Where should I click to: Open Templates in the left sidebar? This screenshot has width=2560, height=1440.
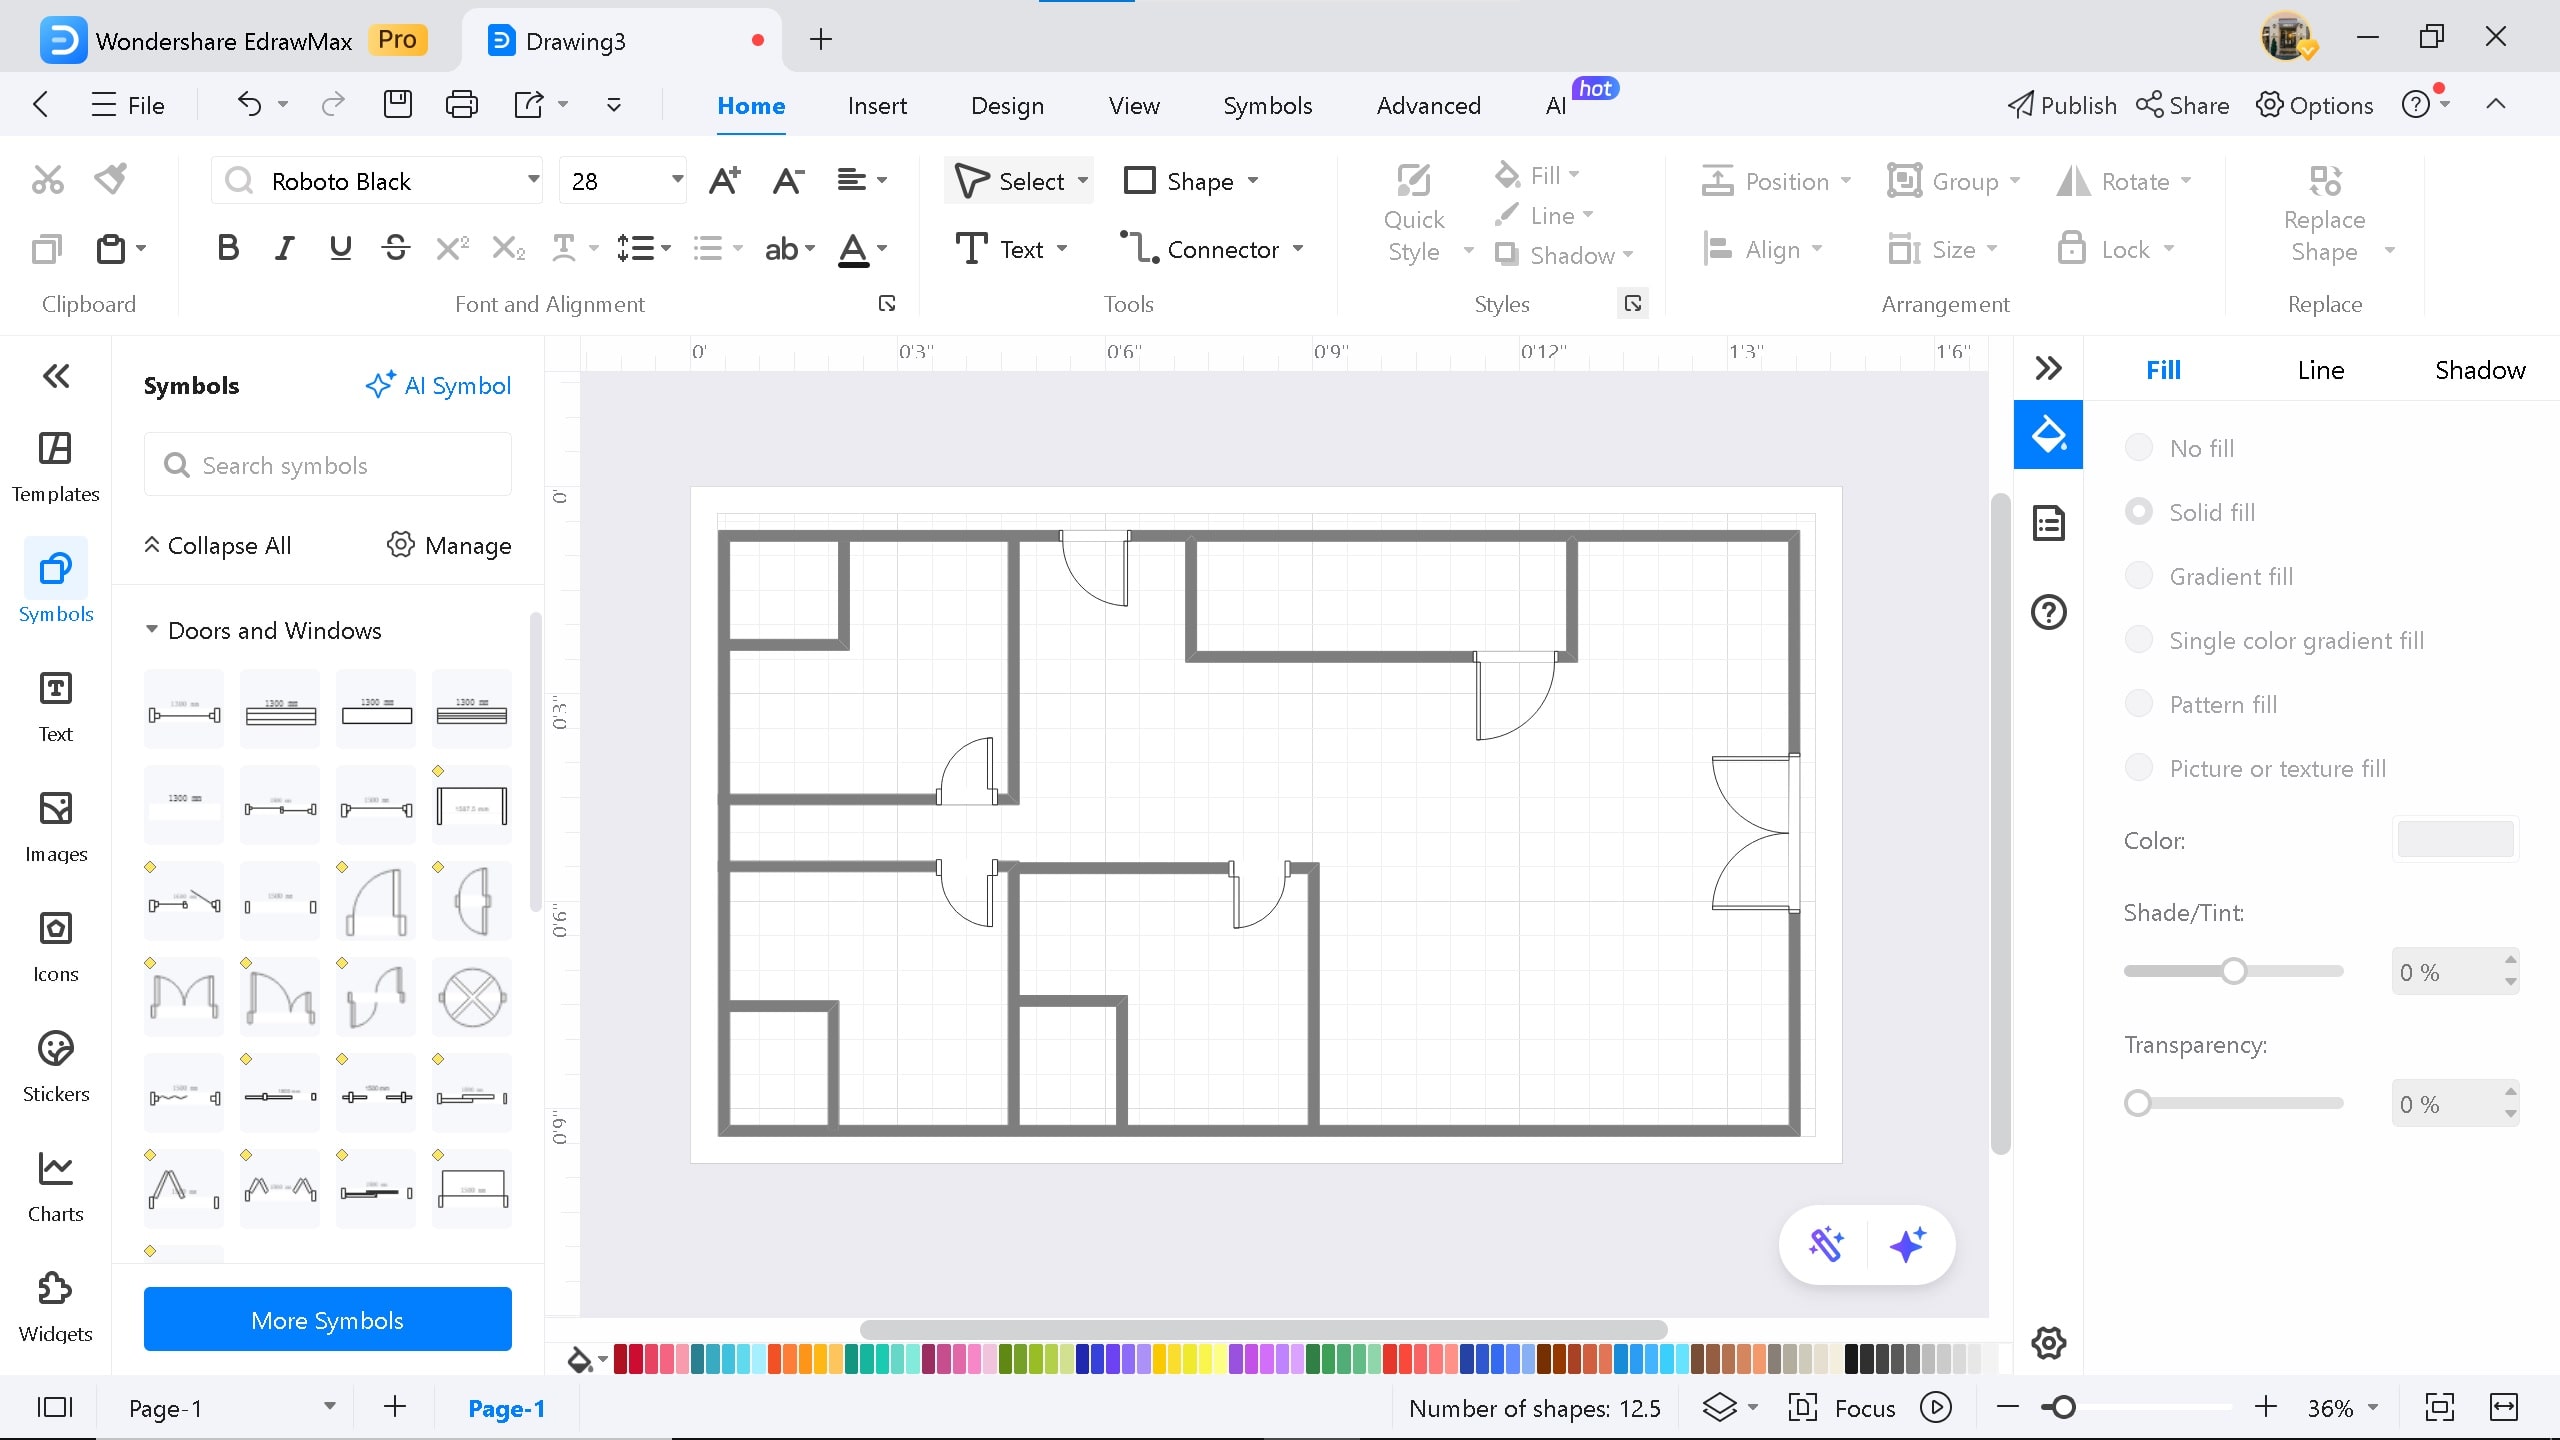[55, 466]
